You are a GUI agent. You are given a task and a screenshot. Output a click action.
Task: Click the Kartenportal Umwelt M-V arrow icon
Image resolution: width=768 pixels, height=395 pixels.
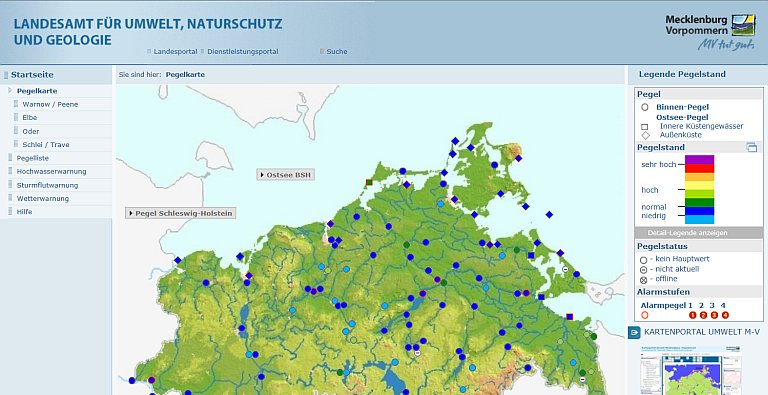634,332
